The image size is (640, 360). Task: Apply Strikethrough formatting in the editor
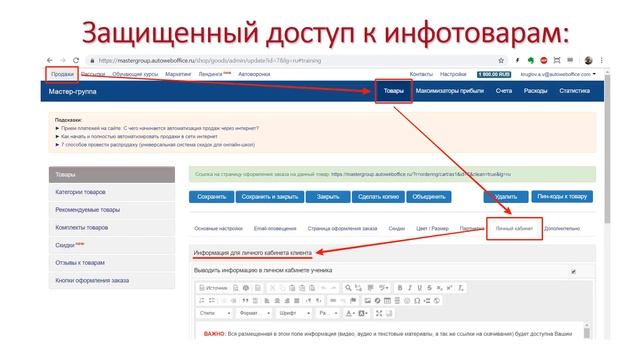[x=429, y=288]
